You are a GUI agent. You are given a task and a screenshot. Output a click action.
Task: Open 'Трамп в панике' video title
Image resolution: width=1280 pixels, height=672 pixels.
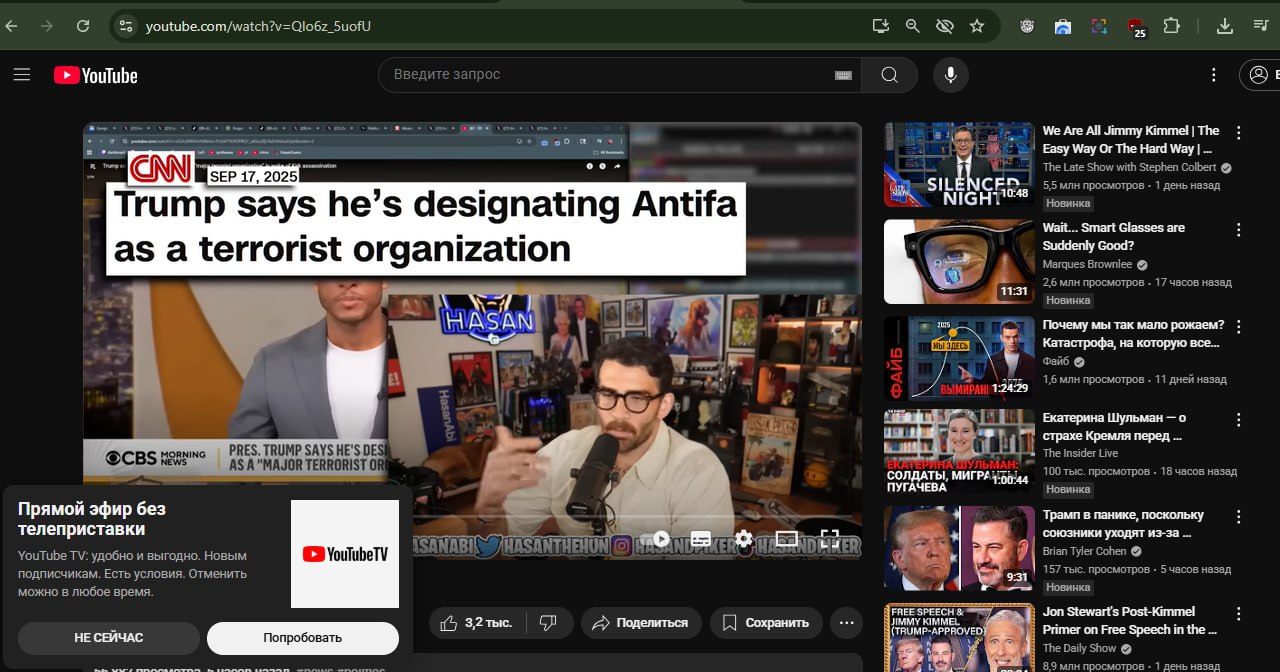point(1122,523)
